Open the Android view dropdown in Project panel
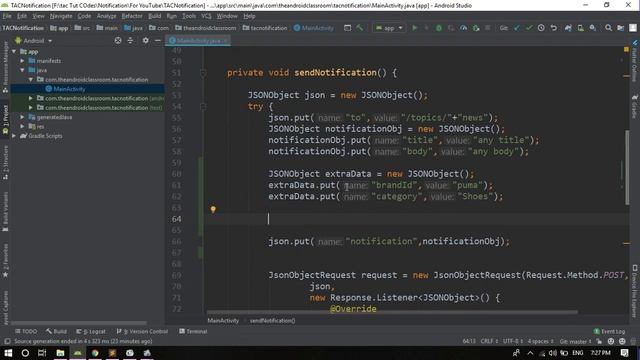This screenshot has height=360, width=640. point(34,40)
